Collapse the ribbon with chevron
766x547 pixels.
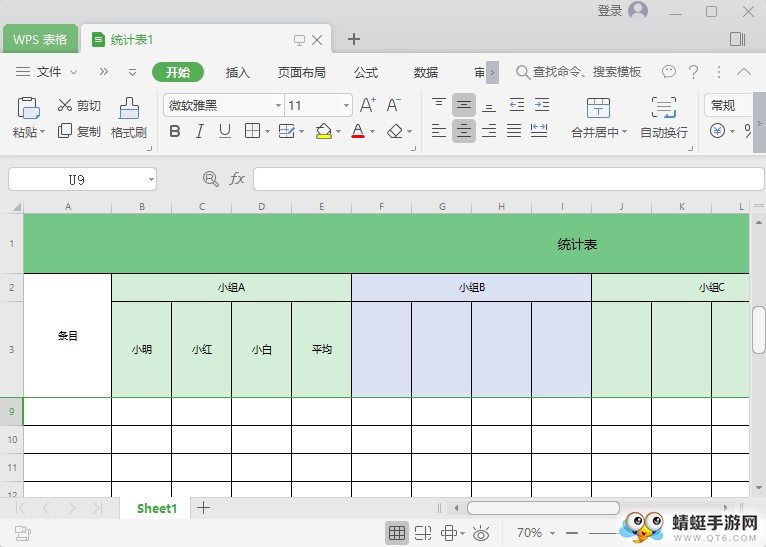click(744, 72)
